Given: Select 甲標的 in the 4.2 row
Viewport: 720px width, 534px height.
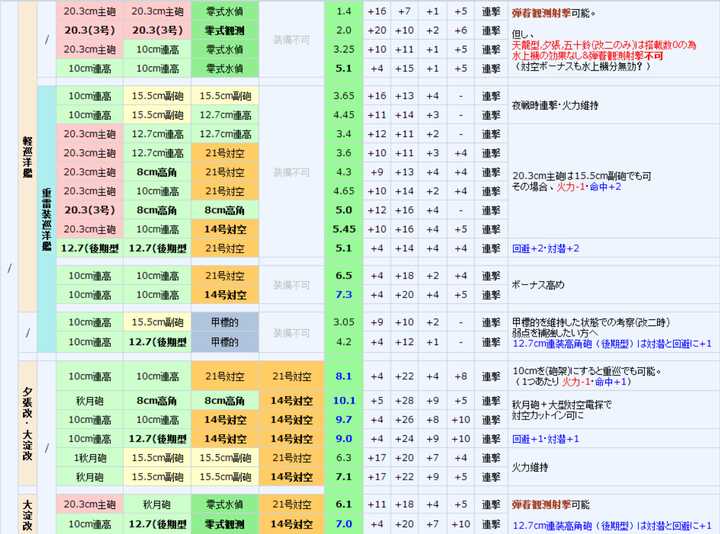Looking at the screenshot, I should [x=225, y=342].
